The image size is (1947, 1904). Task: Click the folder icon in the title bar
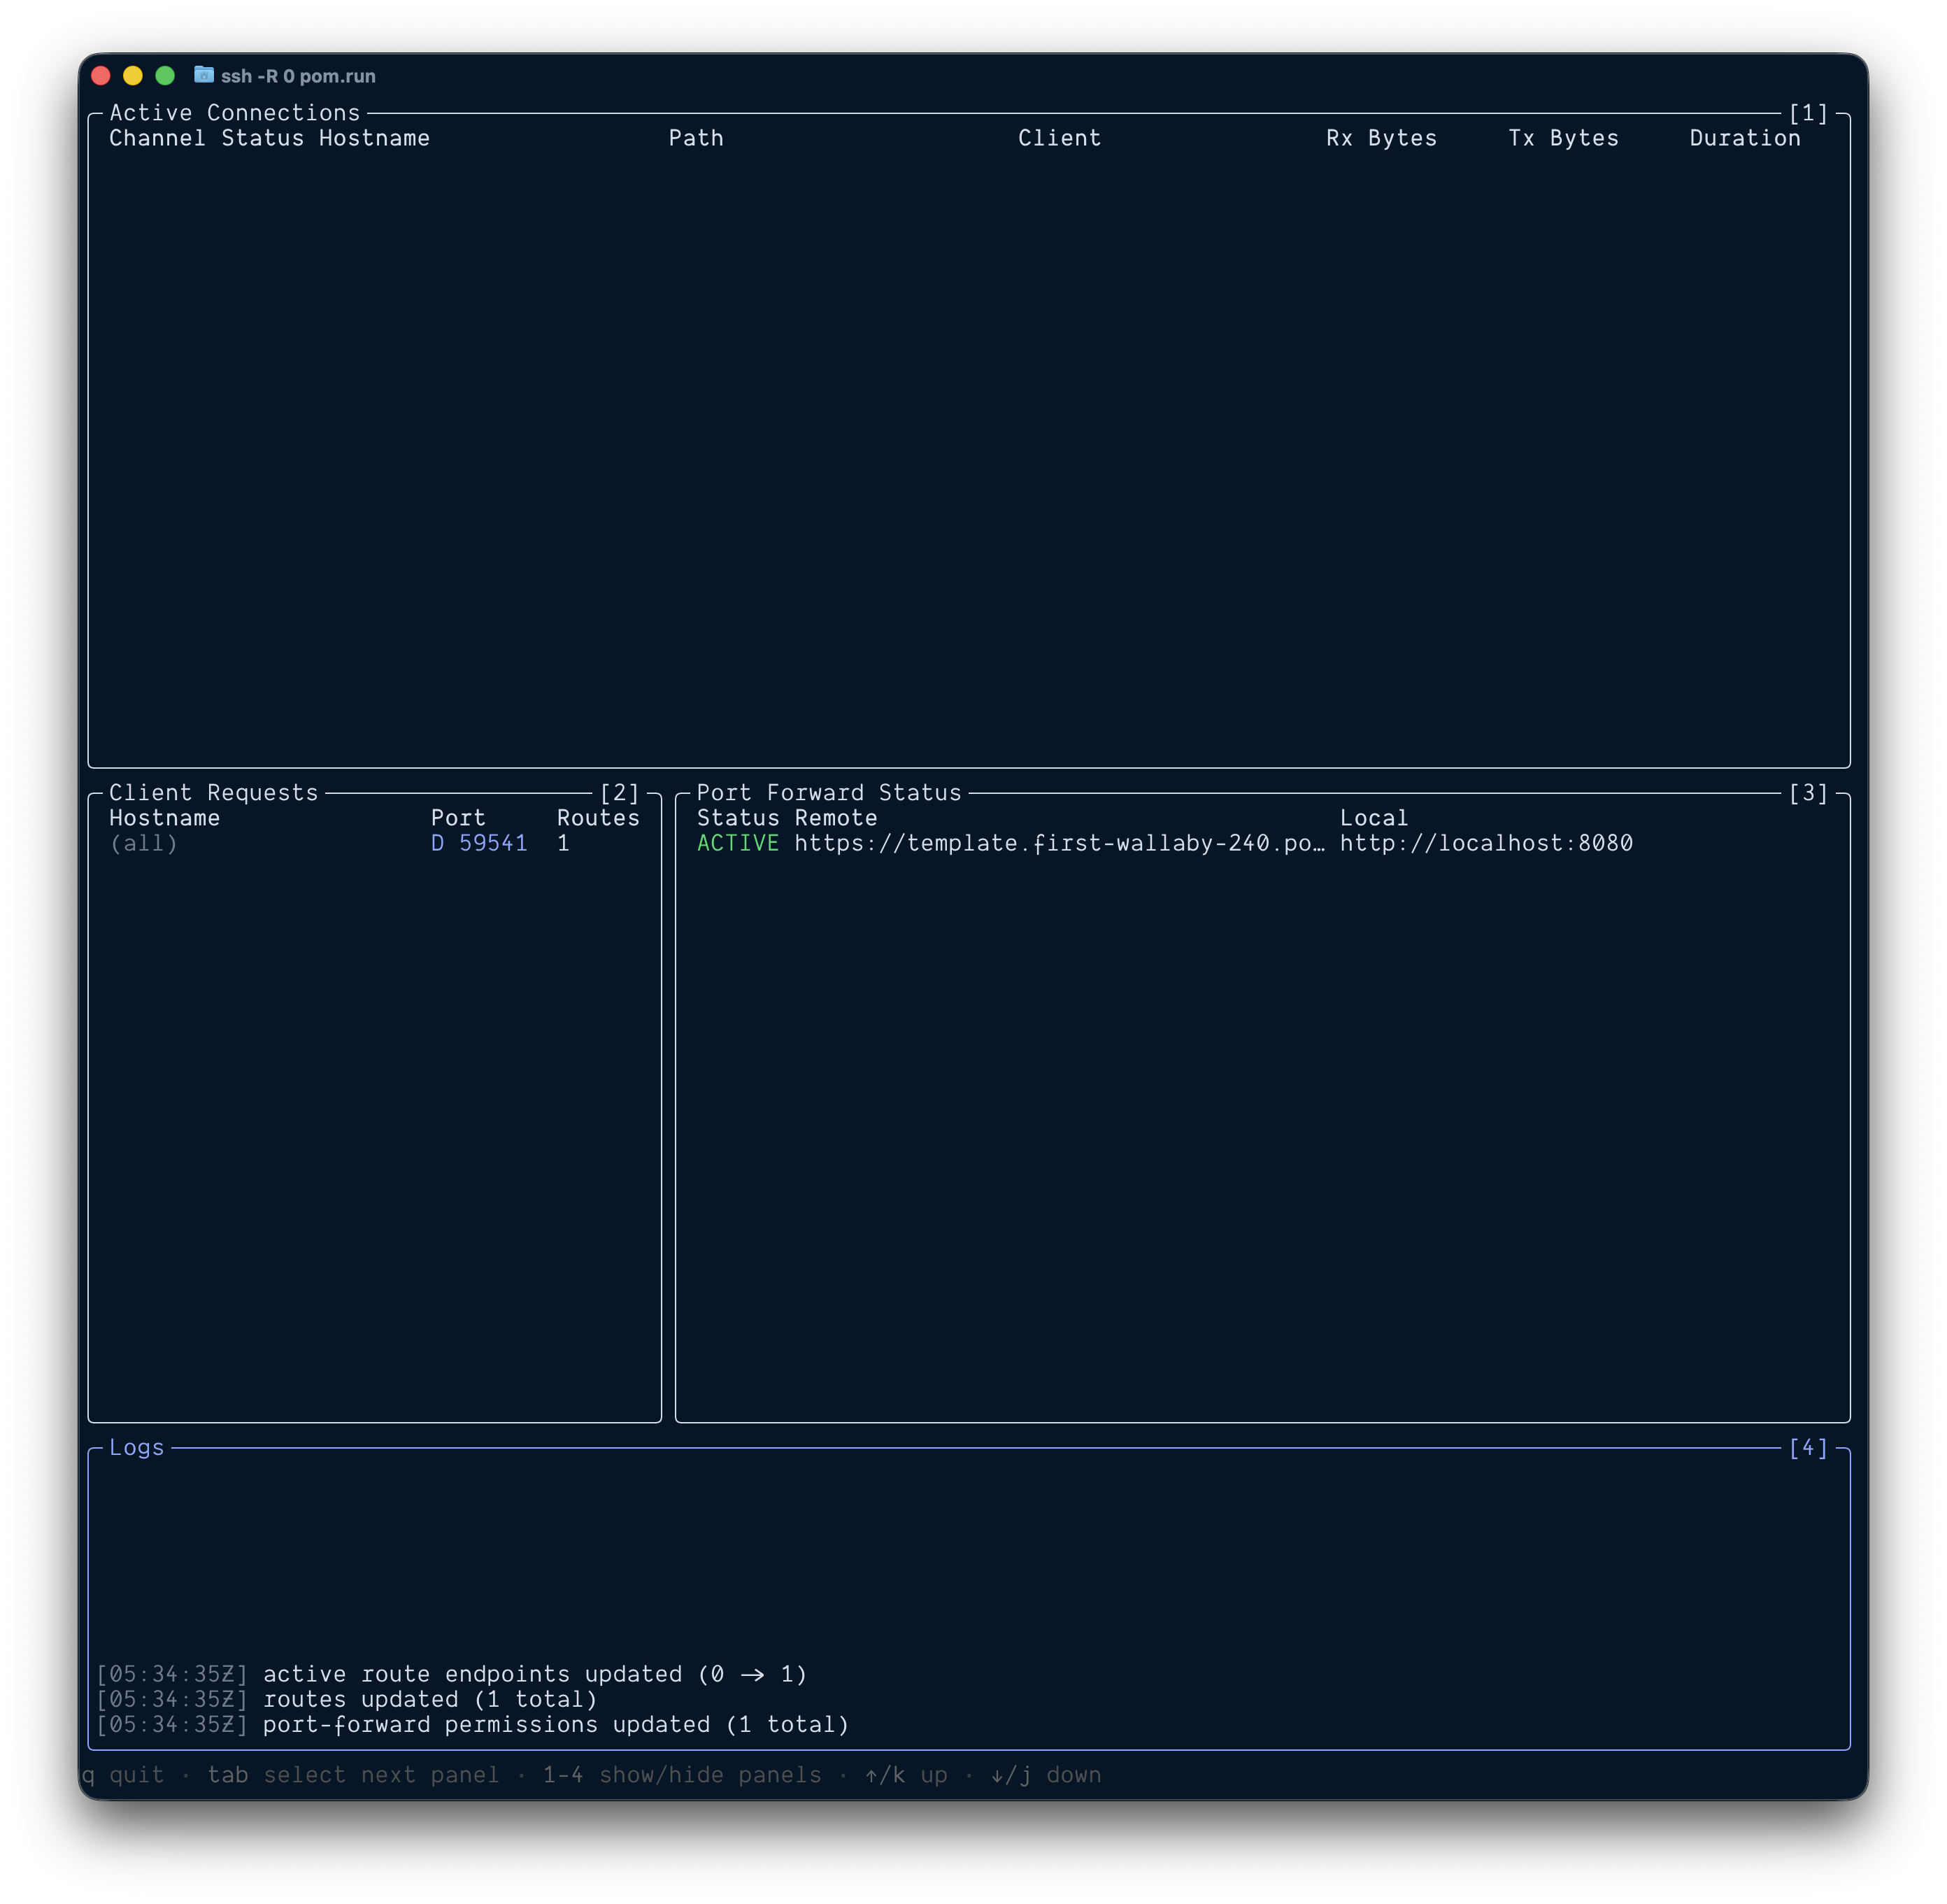point(204,75)
